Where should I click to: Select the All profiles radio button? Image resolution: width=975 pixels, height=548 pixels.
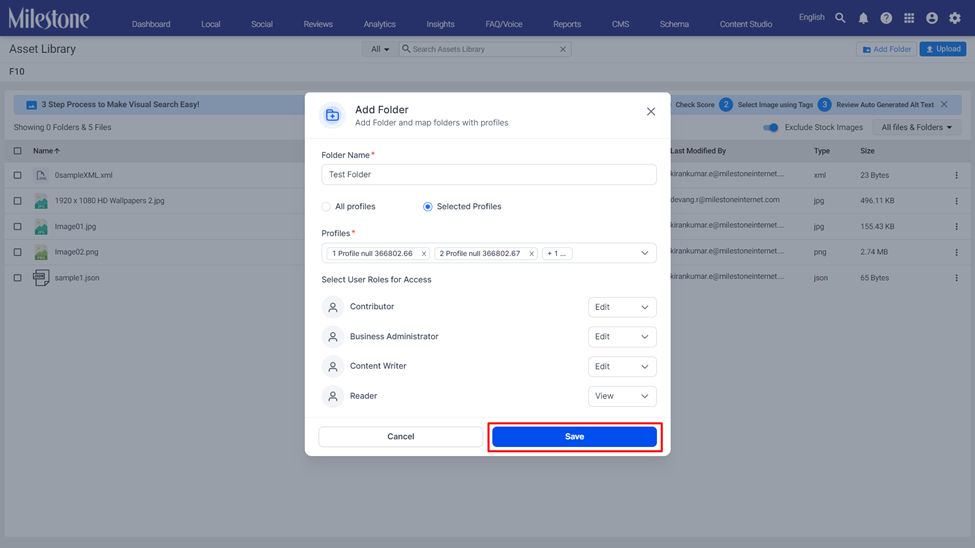[x=326, y=207]
